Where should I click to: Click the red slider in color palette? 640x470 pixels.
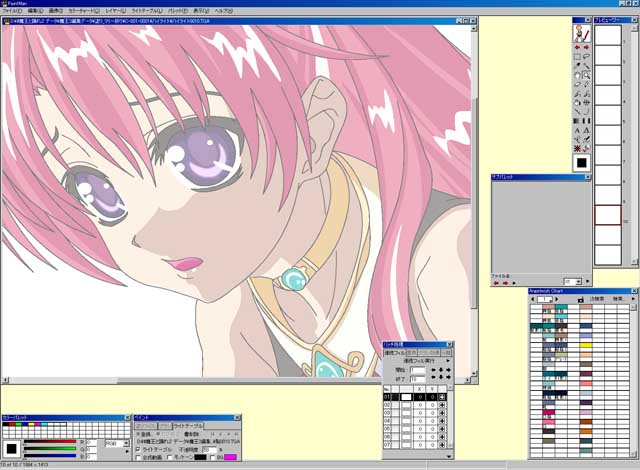[x=50, y=441]
